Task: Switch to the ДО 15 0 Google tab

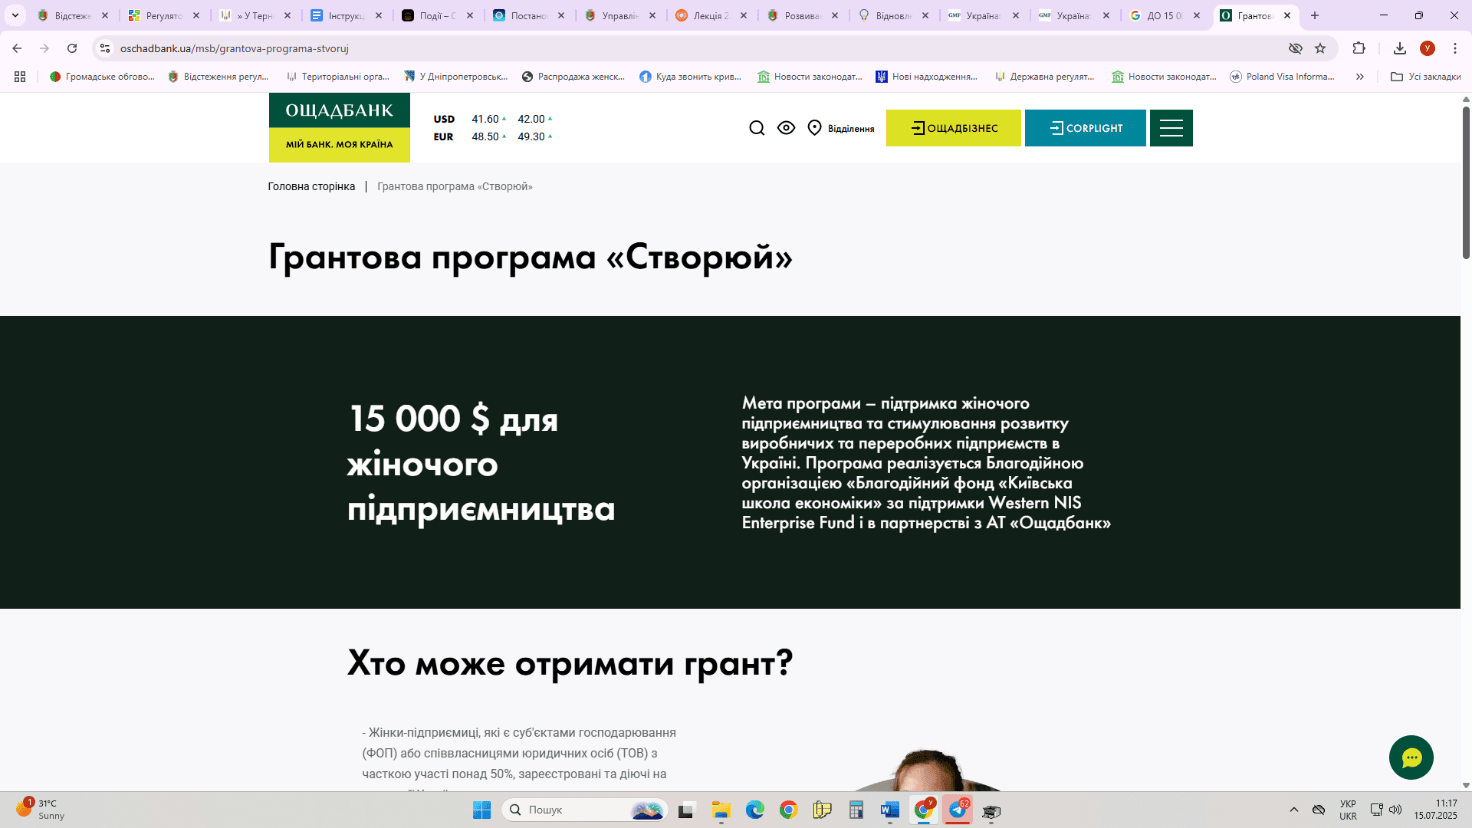Action: point(1165,15)
